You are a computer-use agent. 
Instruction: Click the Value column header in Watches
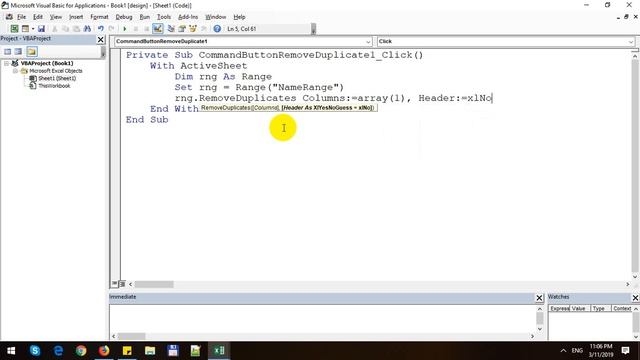click(580, 308)
